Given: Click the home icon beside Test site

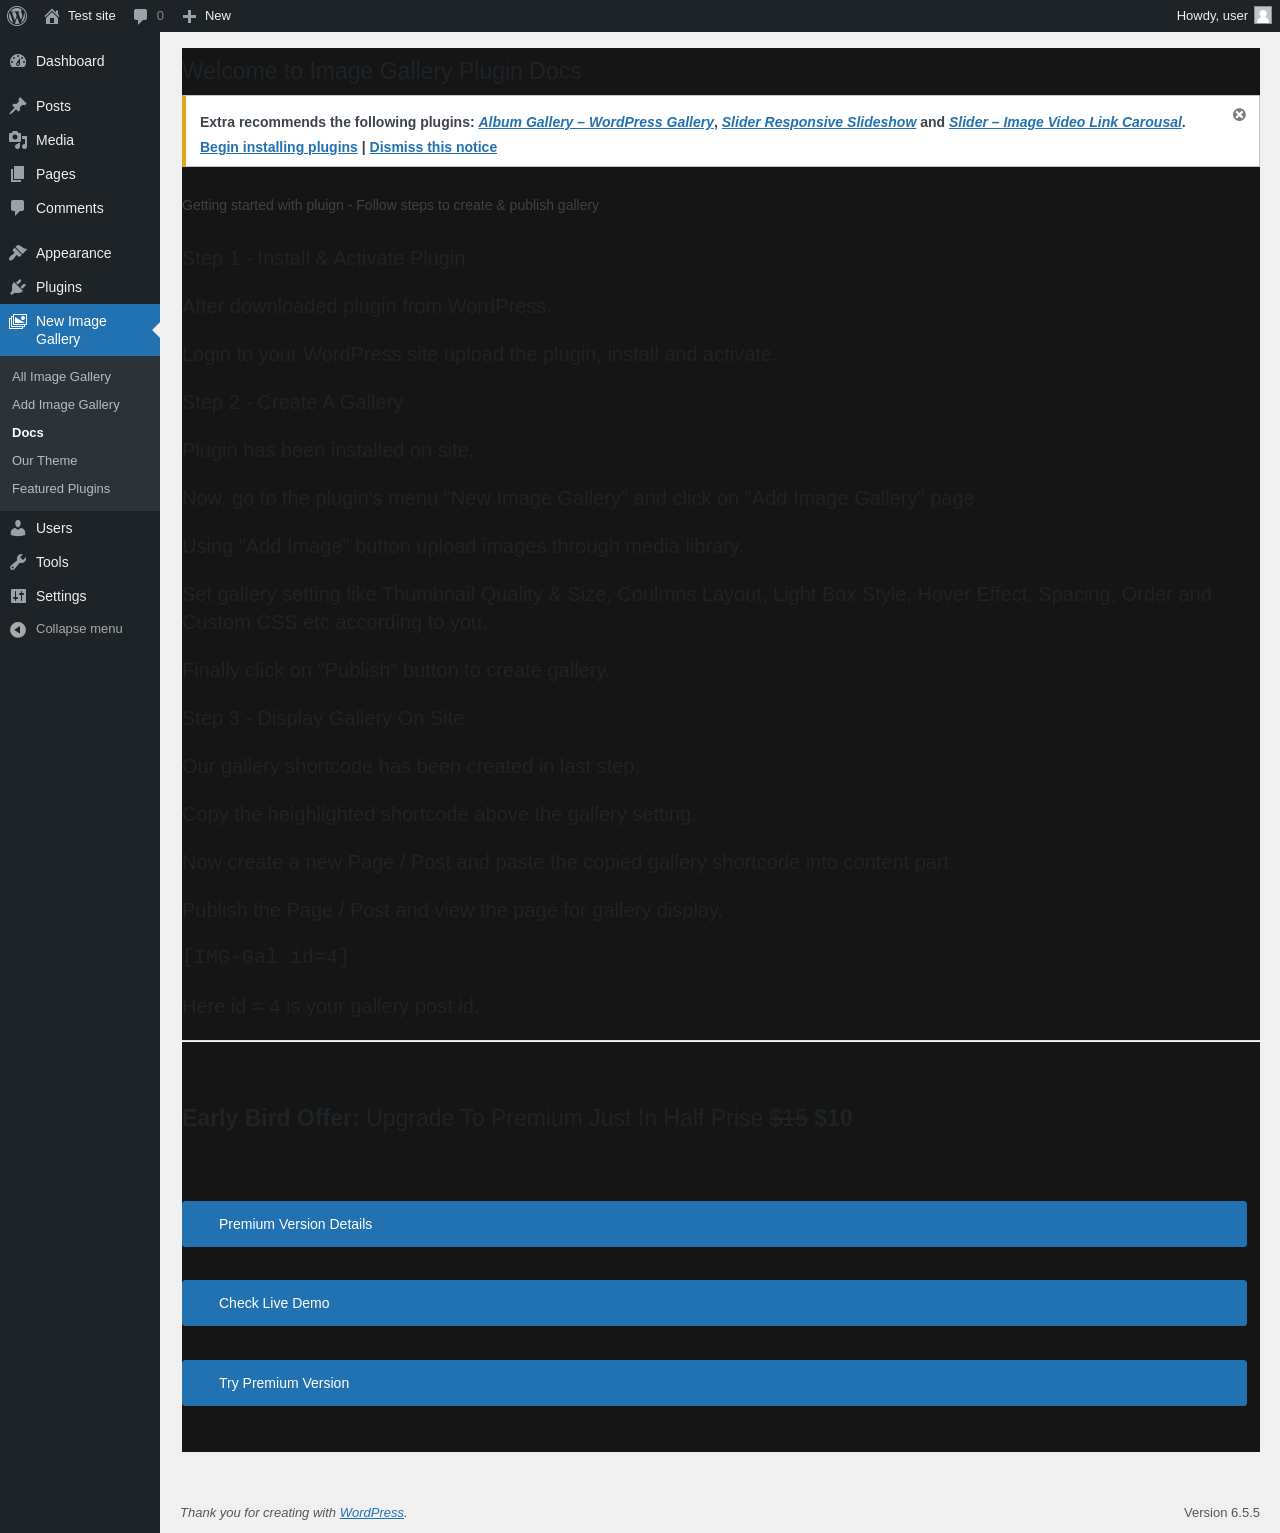Looking at the screenshot, I should (52, 16).
